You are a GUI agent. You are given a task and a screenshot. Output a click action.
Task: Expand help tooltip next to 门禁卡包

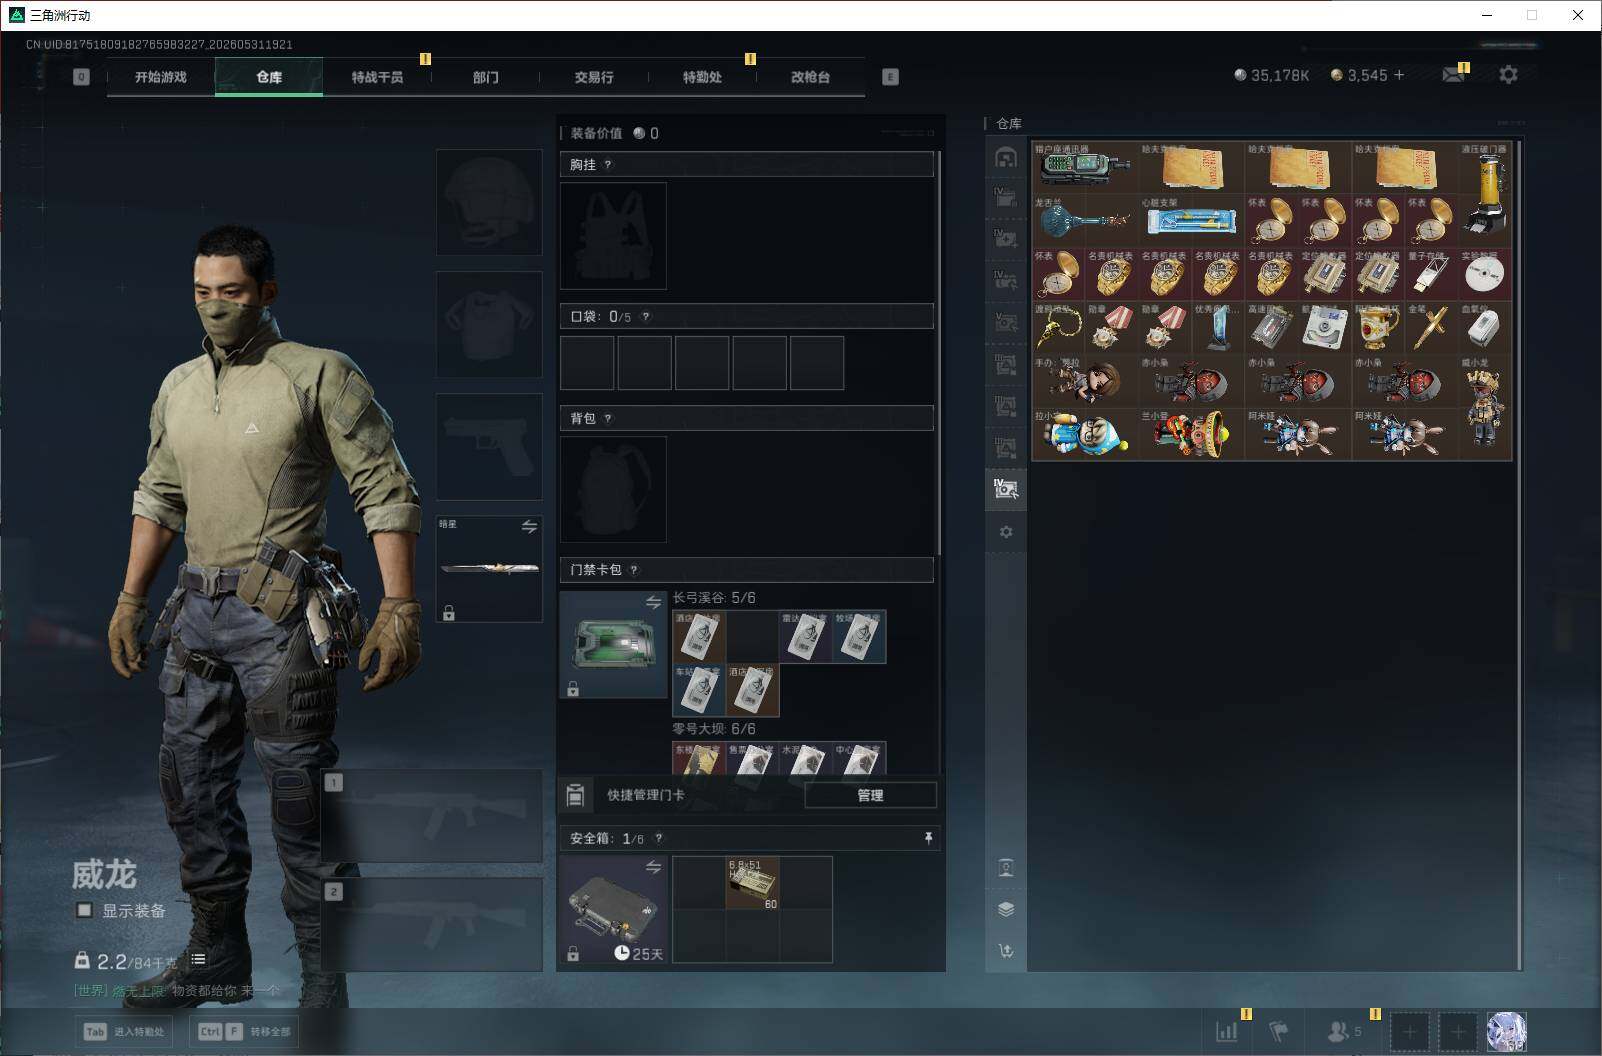pos(634,570)
